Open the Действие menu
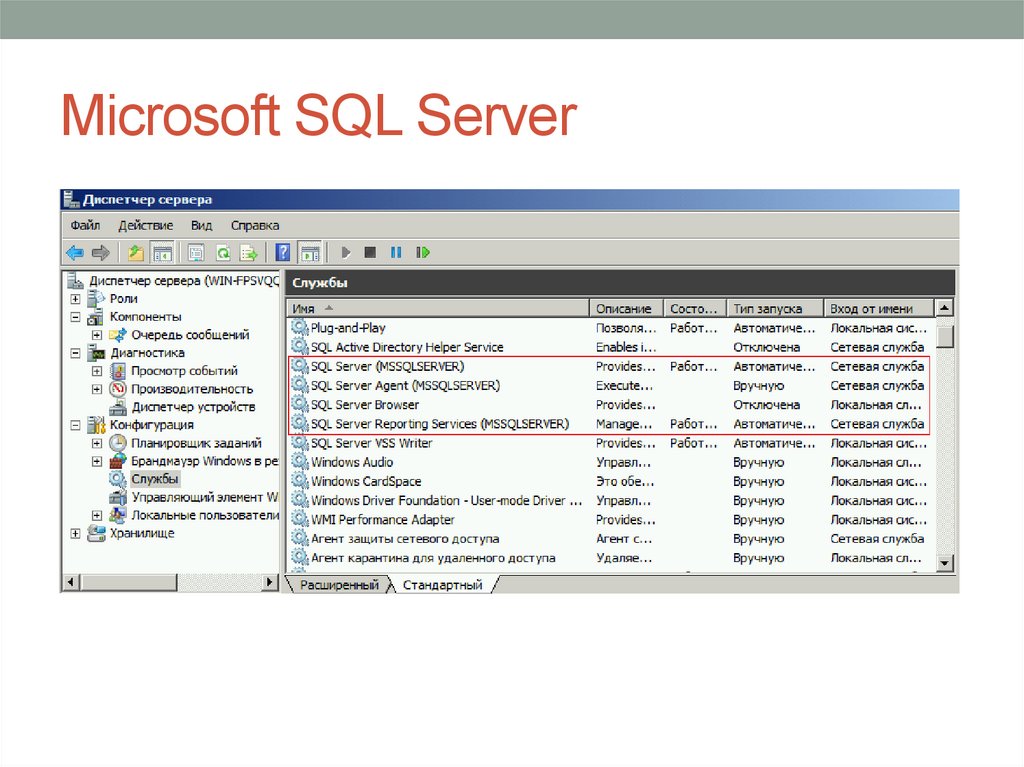This screenshot has height=767, width=1024. click(145, 225)
